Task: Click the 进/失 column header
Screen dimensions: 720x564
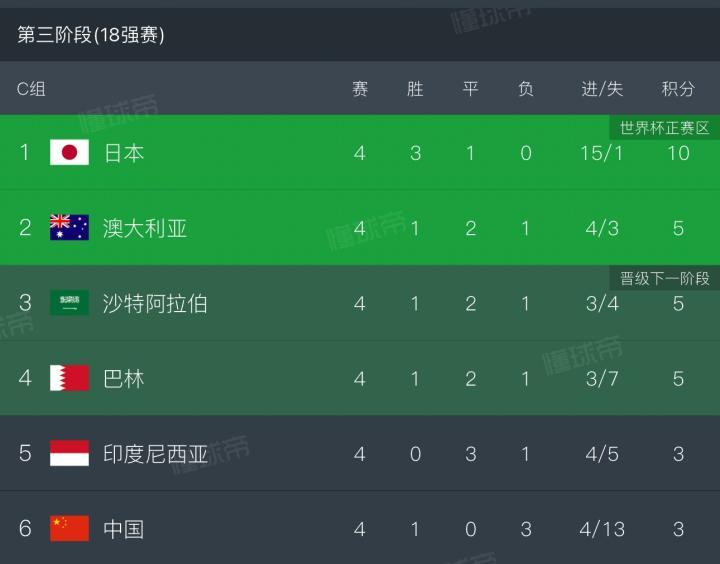Action: point(602,89)
